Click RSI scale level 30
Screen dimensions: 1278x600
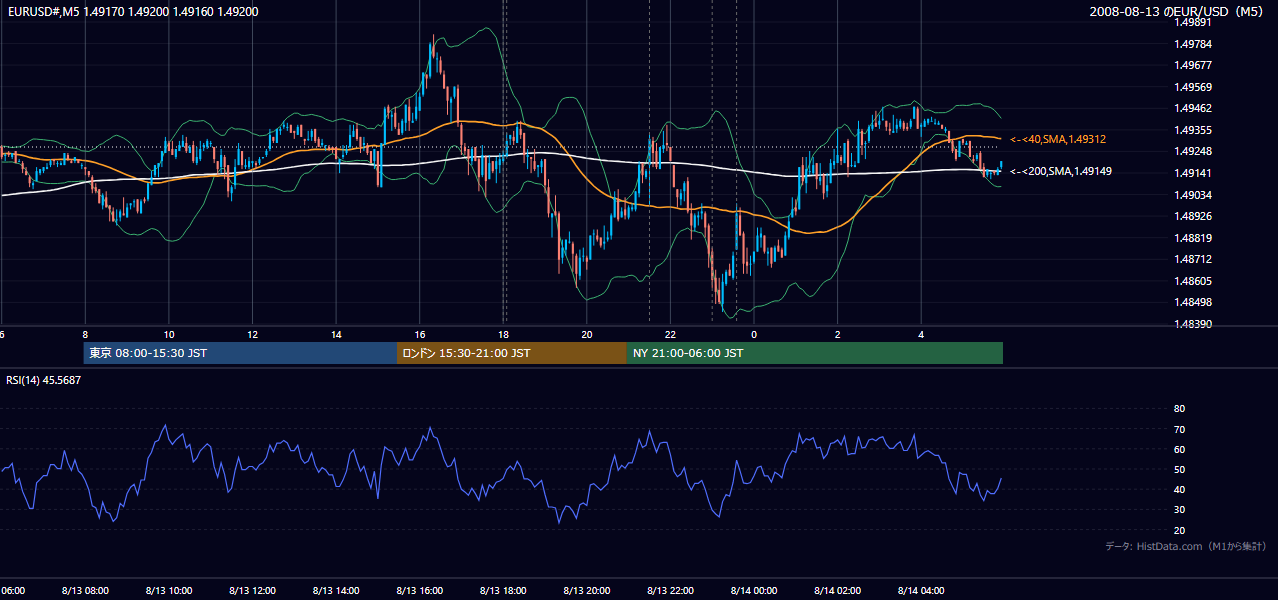pyautogui.click(x=1179, y=510)
